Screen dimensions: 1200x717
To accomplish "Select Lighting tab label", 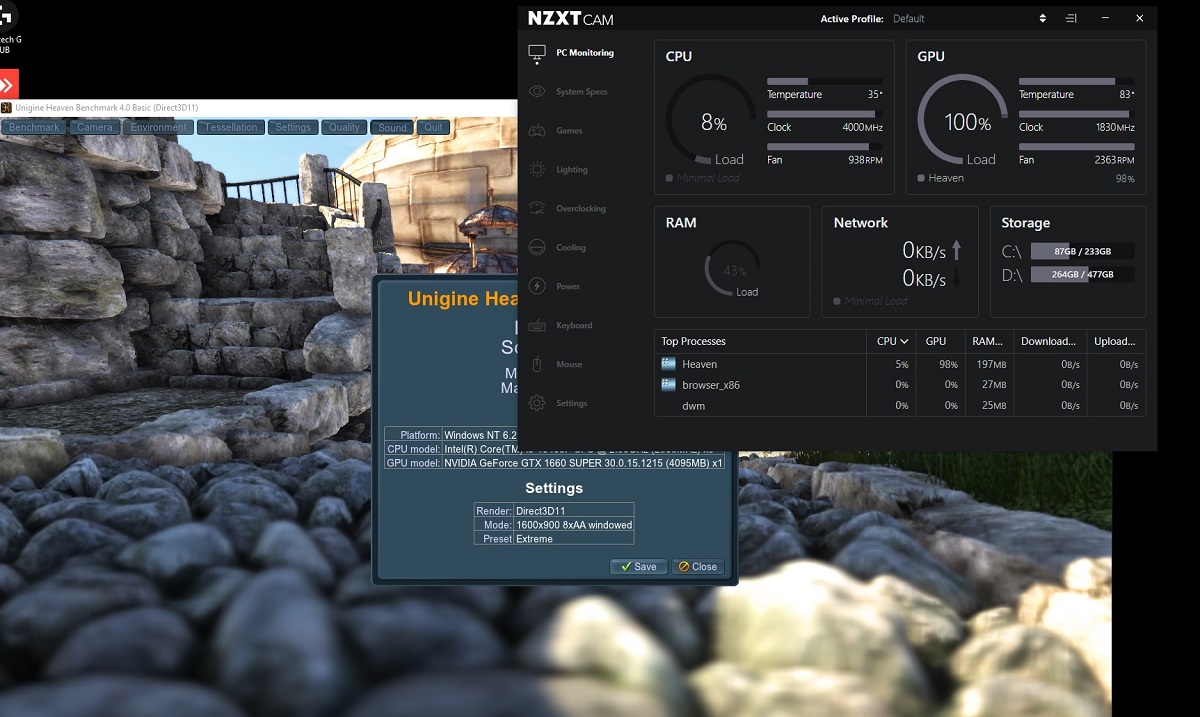I will 572,170.
